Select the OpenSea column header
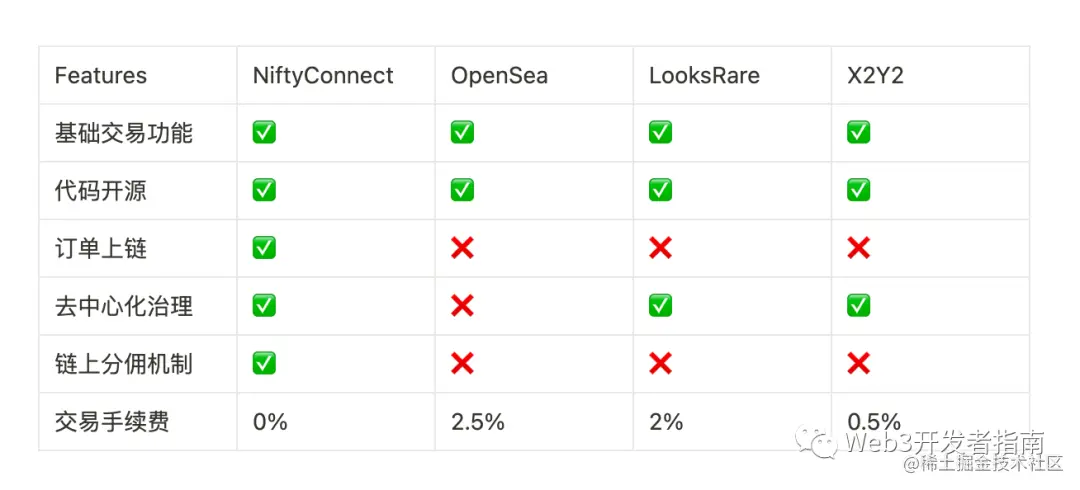Image resolution: width=1080 pixels, height=490 pixels. [x=499, y=75]
